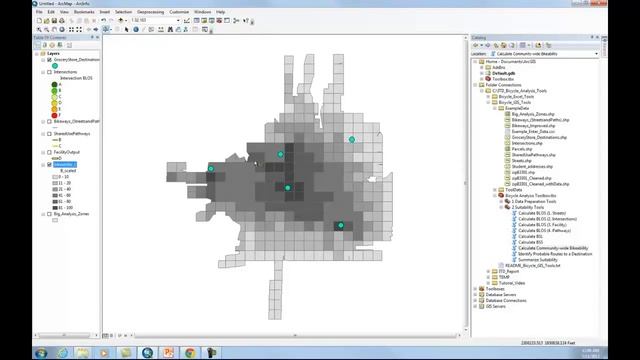
Task: Click the dark green A BLOS swatch
Action: point(54,84)
